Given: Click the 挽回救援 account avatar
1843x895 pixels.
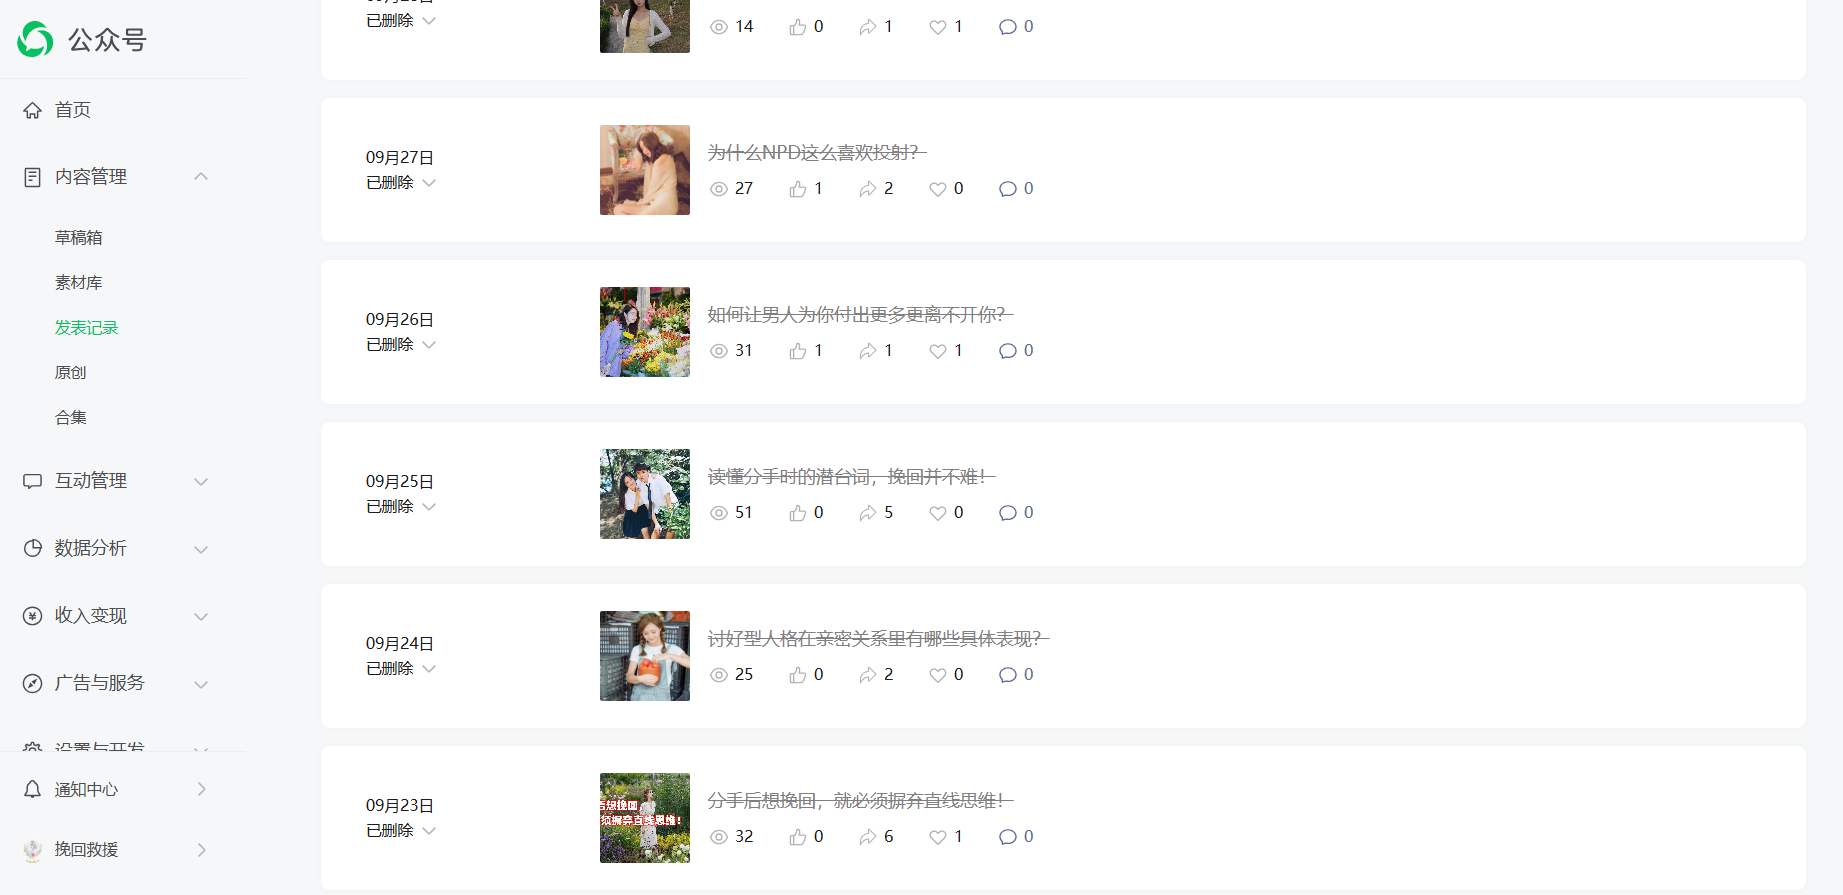Looking at the screenshot, I should (33, 850).
